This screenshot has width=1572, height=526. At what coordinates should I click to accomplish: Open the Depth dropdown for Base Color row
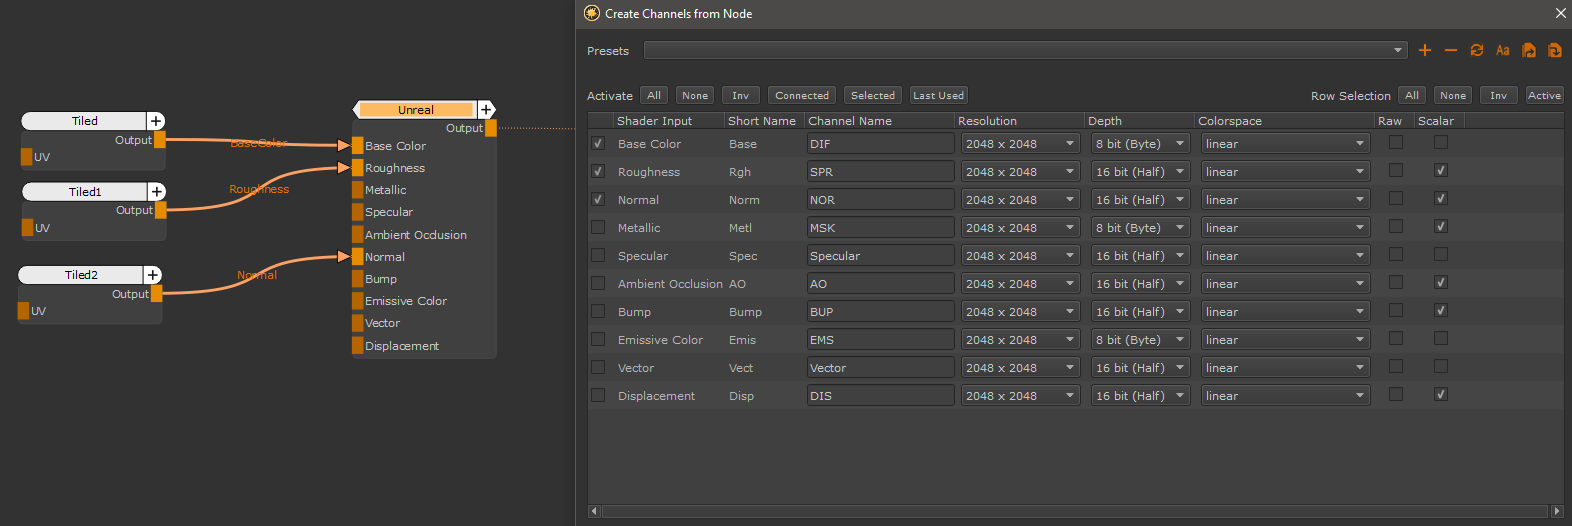[1140, 144]
